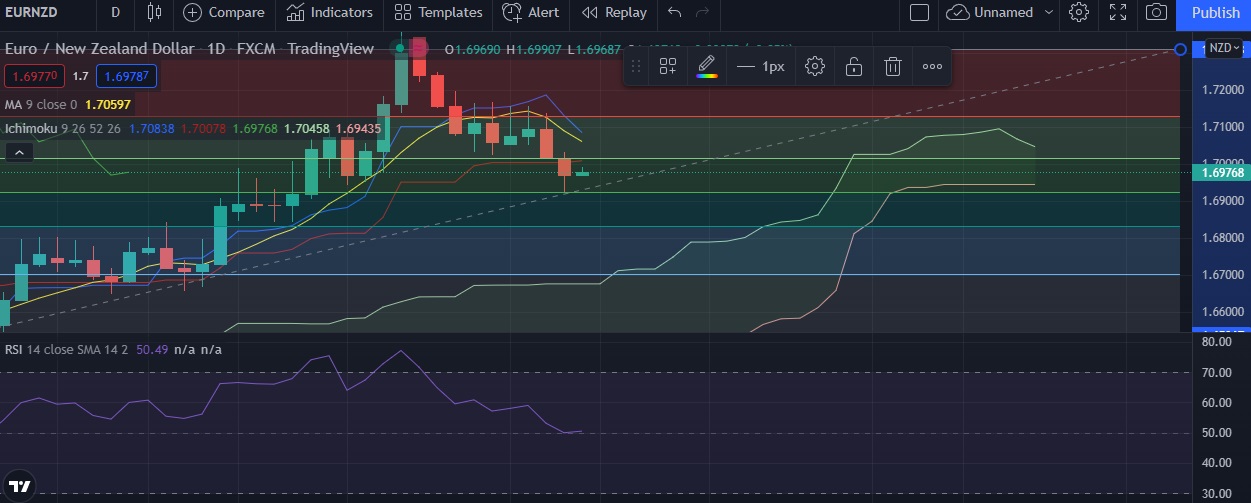Viewport: 1251px width, 503px height.
Task: Expand the Unnamed layout dropdown arrow
Action: coord(1048,12)
